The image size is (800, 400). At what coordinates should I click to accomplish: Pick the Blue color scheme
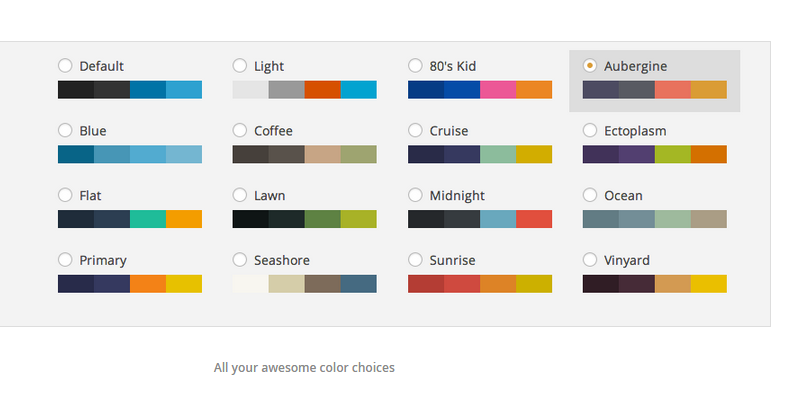pyautogui.click(x=65, y=131)
